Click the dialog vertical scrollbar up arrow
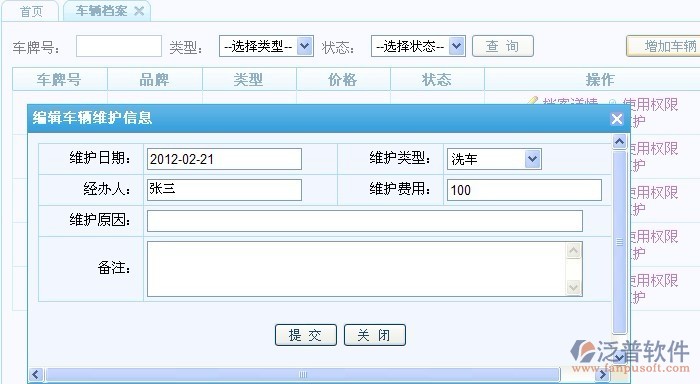The image size is (700, 384). pos(620,142)
